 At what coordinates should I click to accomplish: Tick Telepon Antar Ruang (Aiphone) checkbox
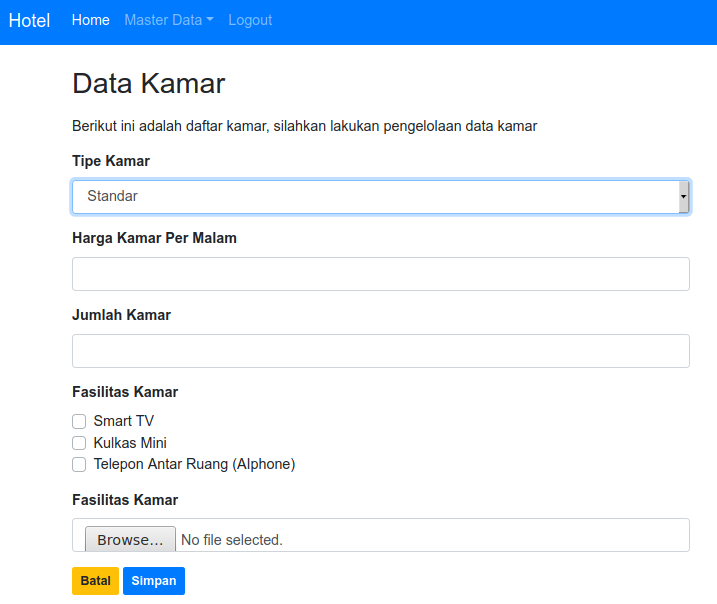(x=79, y=465)
